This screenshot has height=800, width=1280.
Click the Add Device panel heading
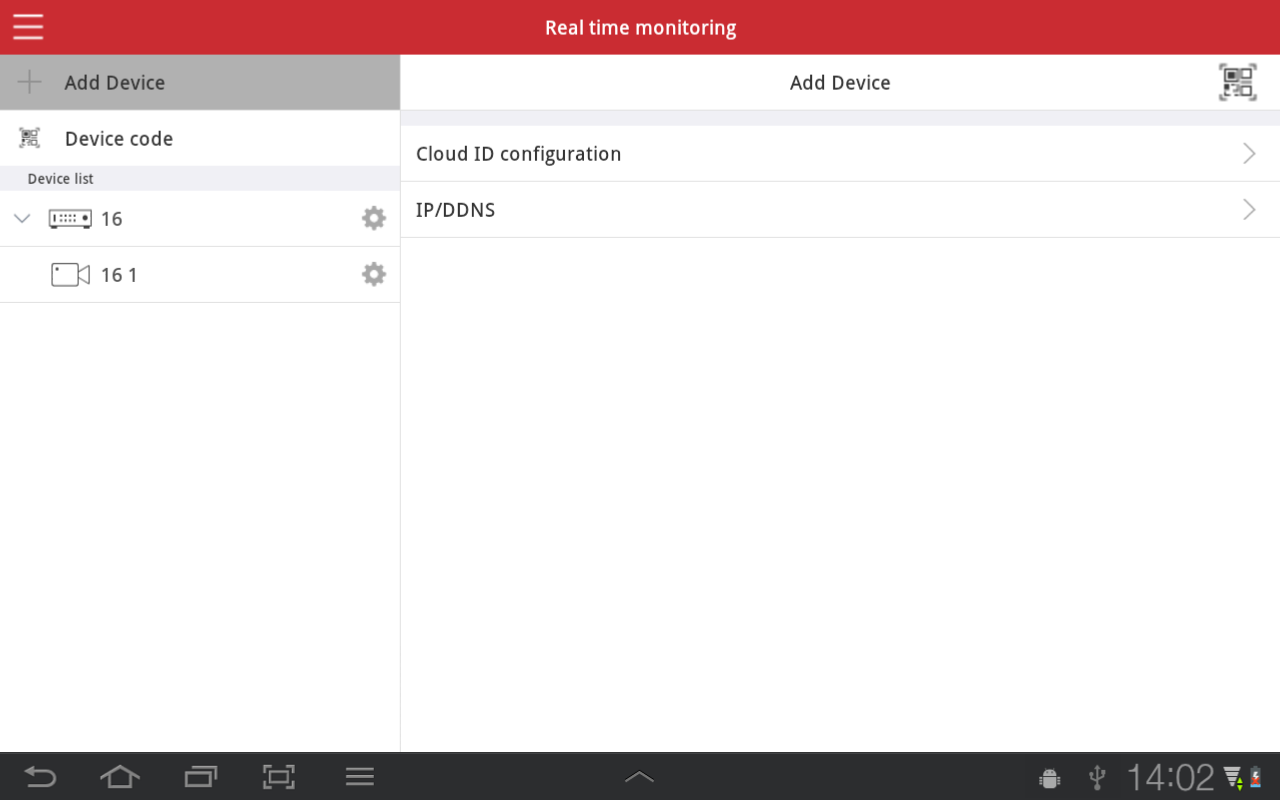[x=840, y=82]
